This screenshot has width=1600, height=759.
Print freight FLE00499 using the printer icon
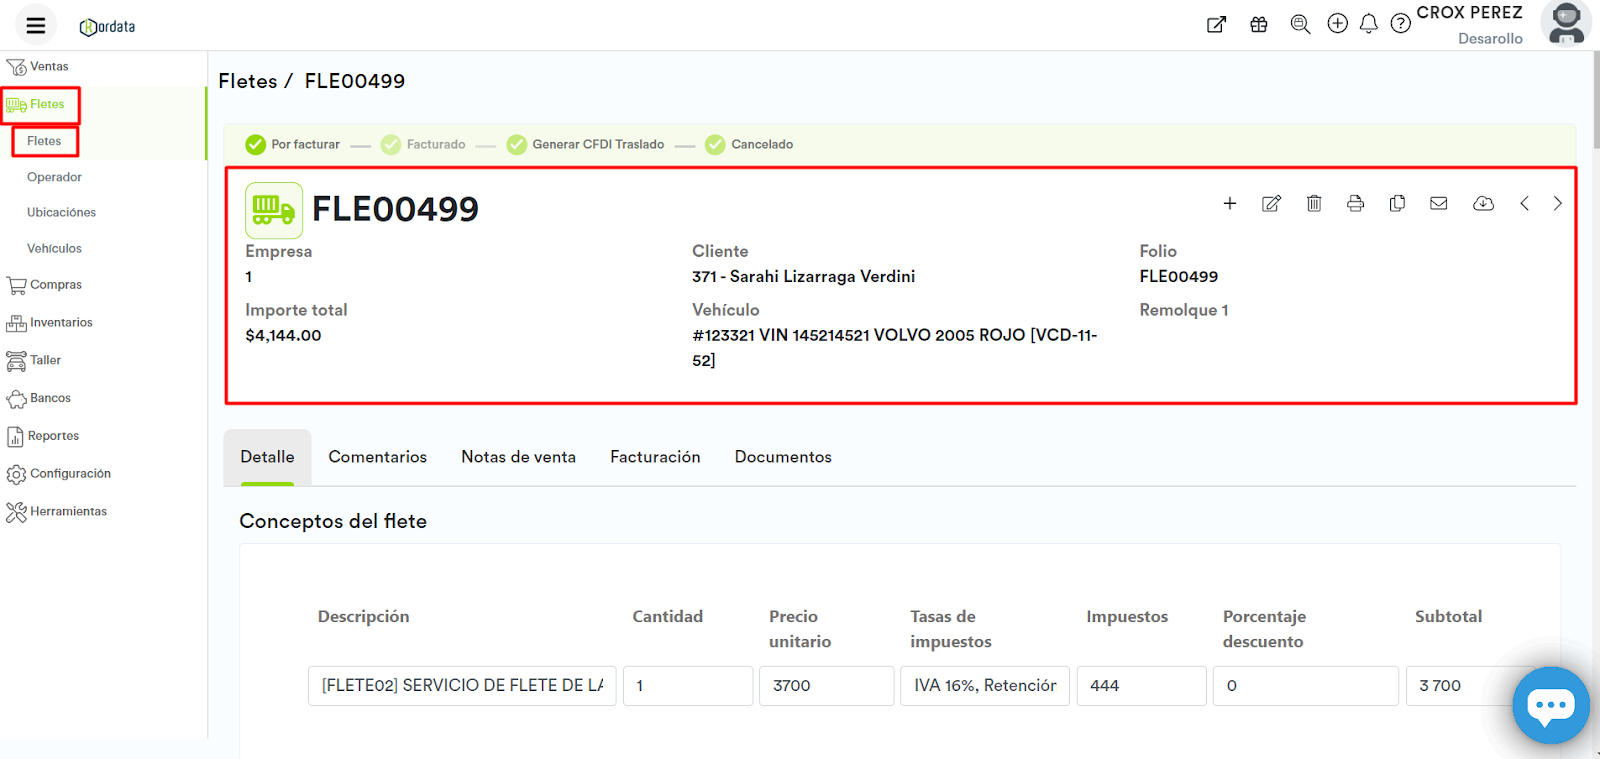1355,204
